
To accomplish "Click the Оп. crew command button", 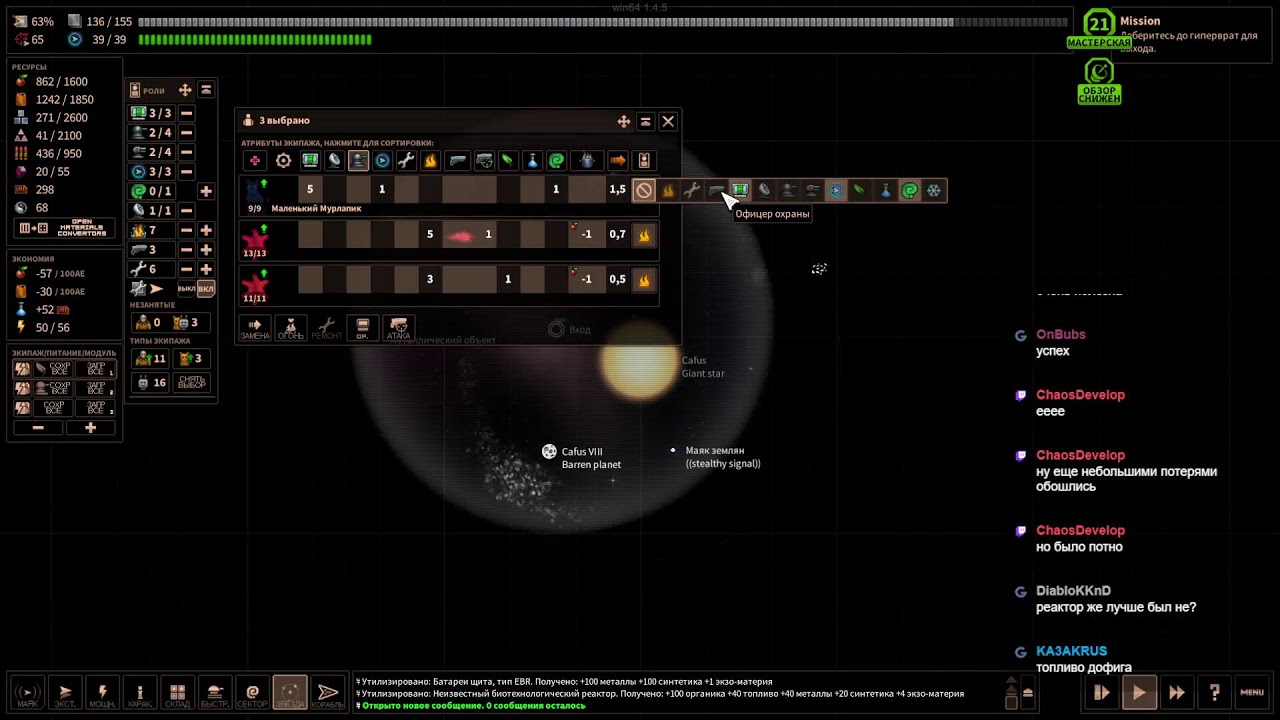I will pos(362,328).
